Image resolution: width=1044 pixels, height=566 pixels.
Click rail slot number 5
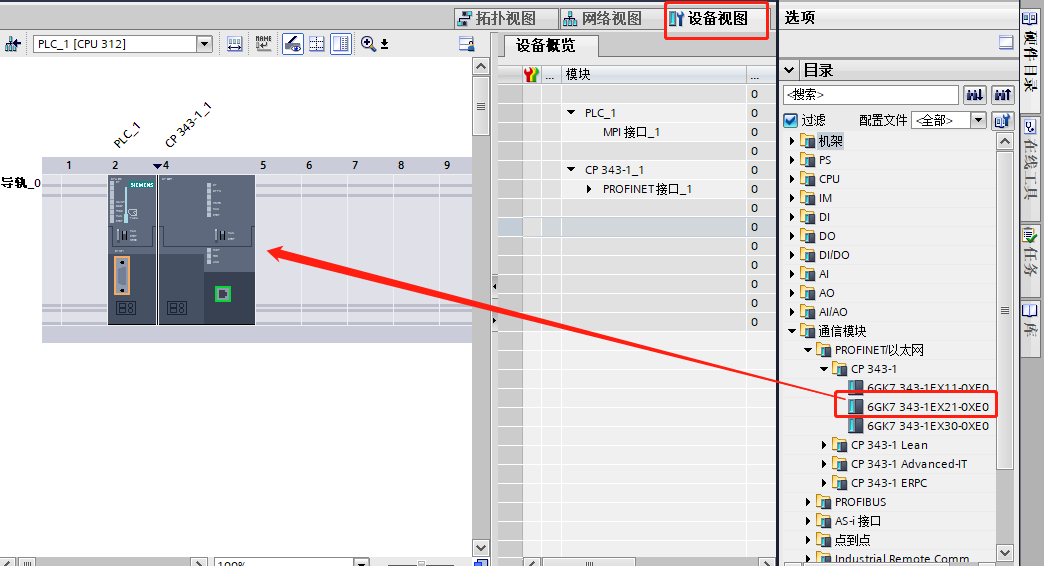point(263,165)
